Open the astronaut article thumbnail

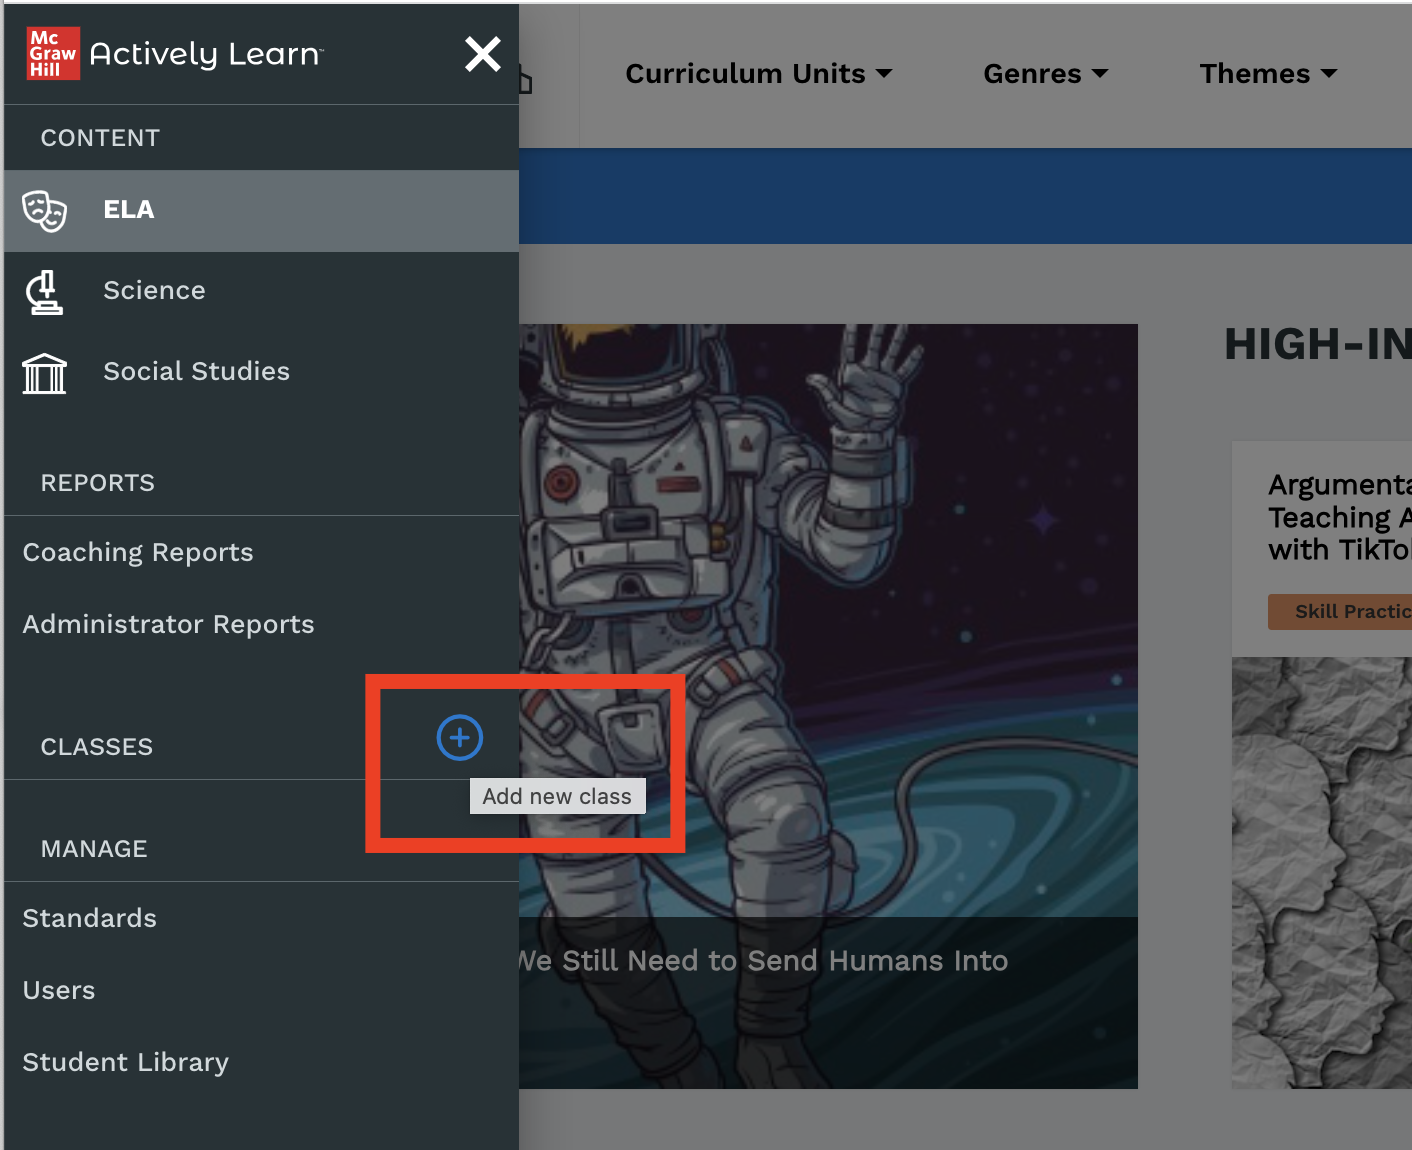click(x=828, y=706)
